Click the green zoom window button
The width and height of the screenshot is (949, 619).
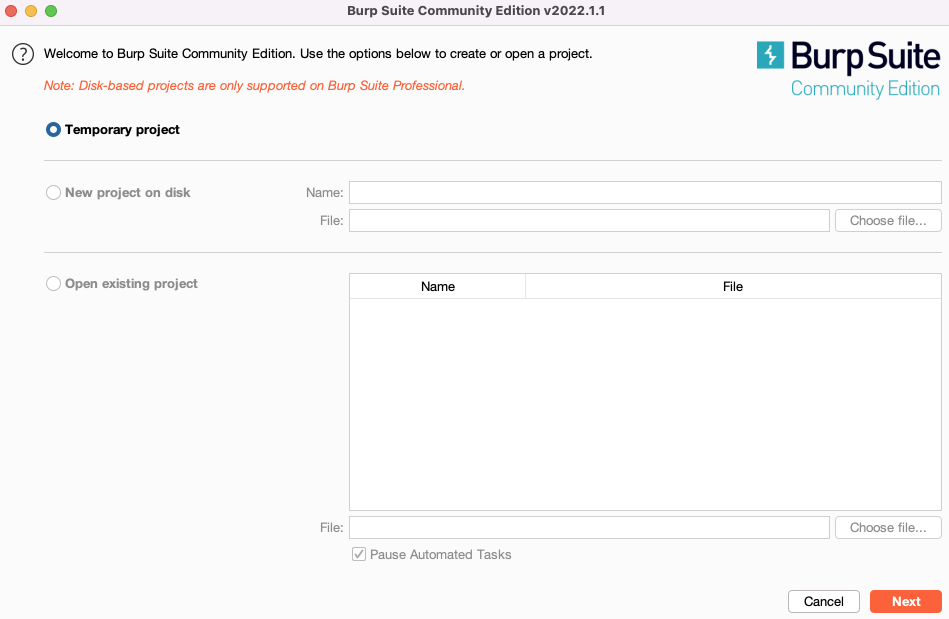(x=49, y=12)
